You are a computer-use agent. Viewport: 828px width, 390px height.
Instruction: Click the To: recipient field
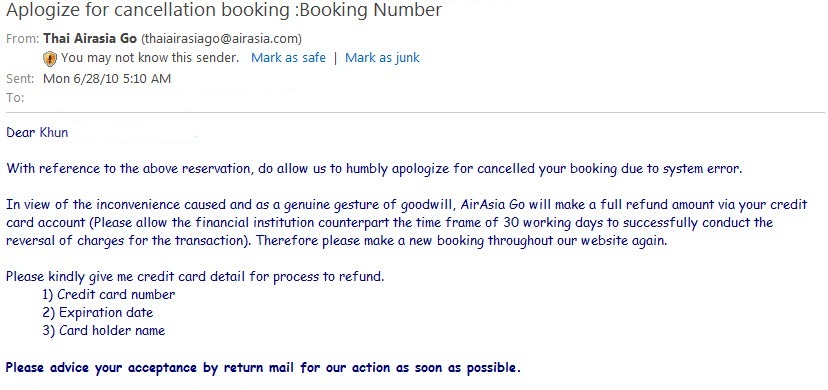pyautogui.click(x=158, y=98)
